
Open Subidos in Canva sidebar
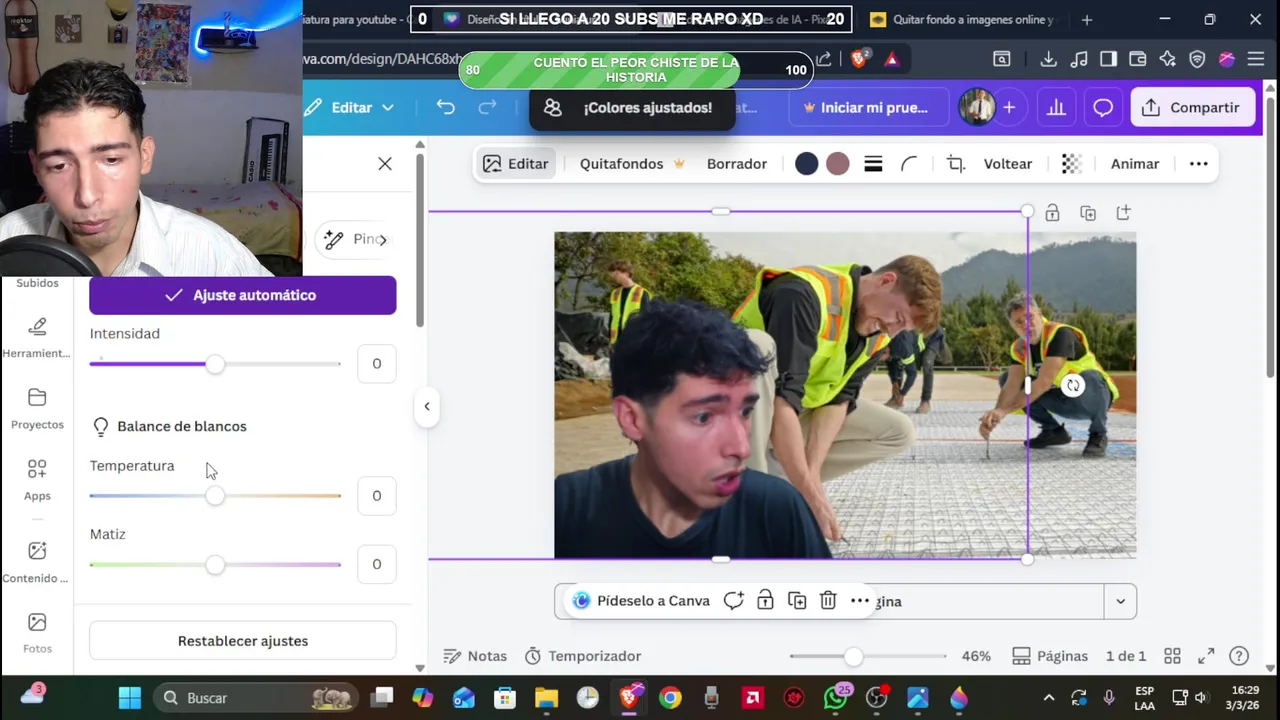click(37, 283)
